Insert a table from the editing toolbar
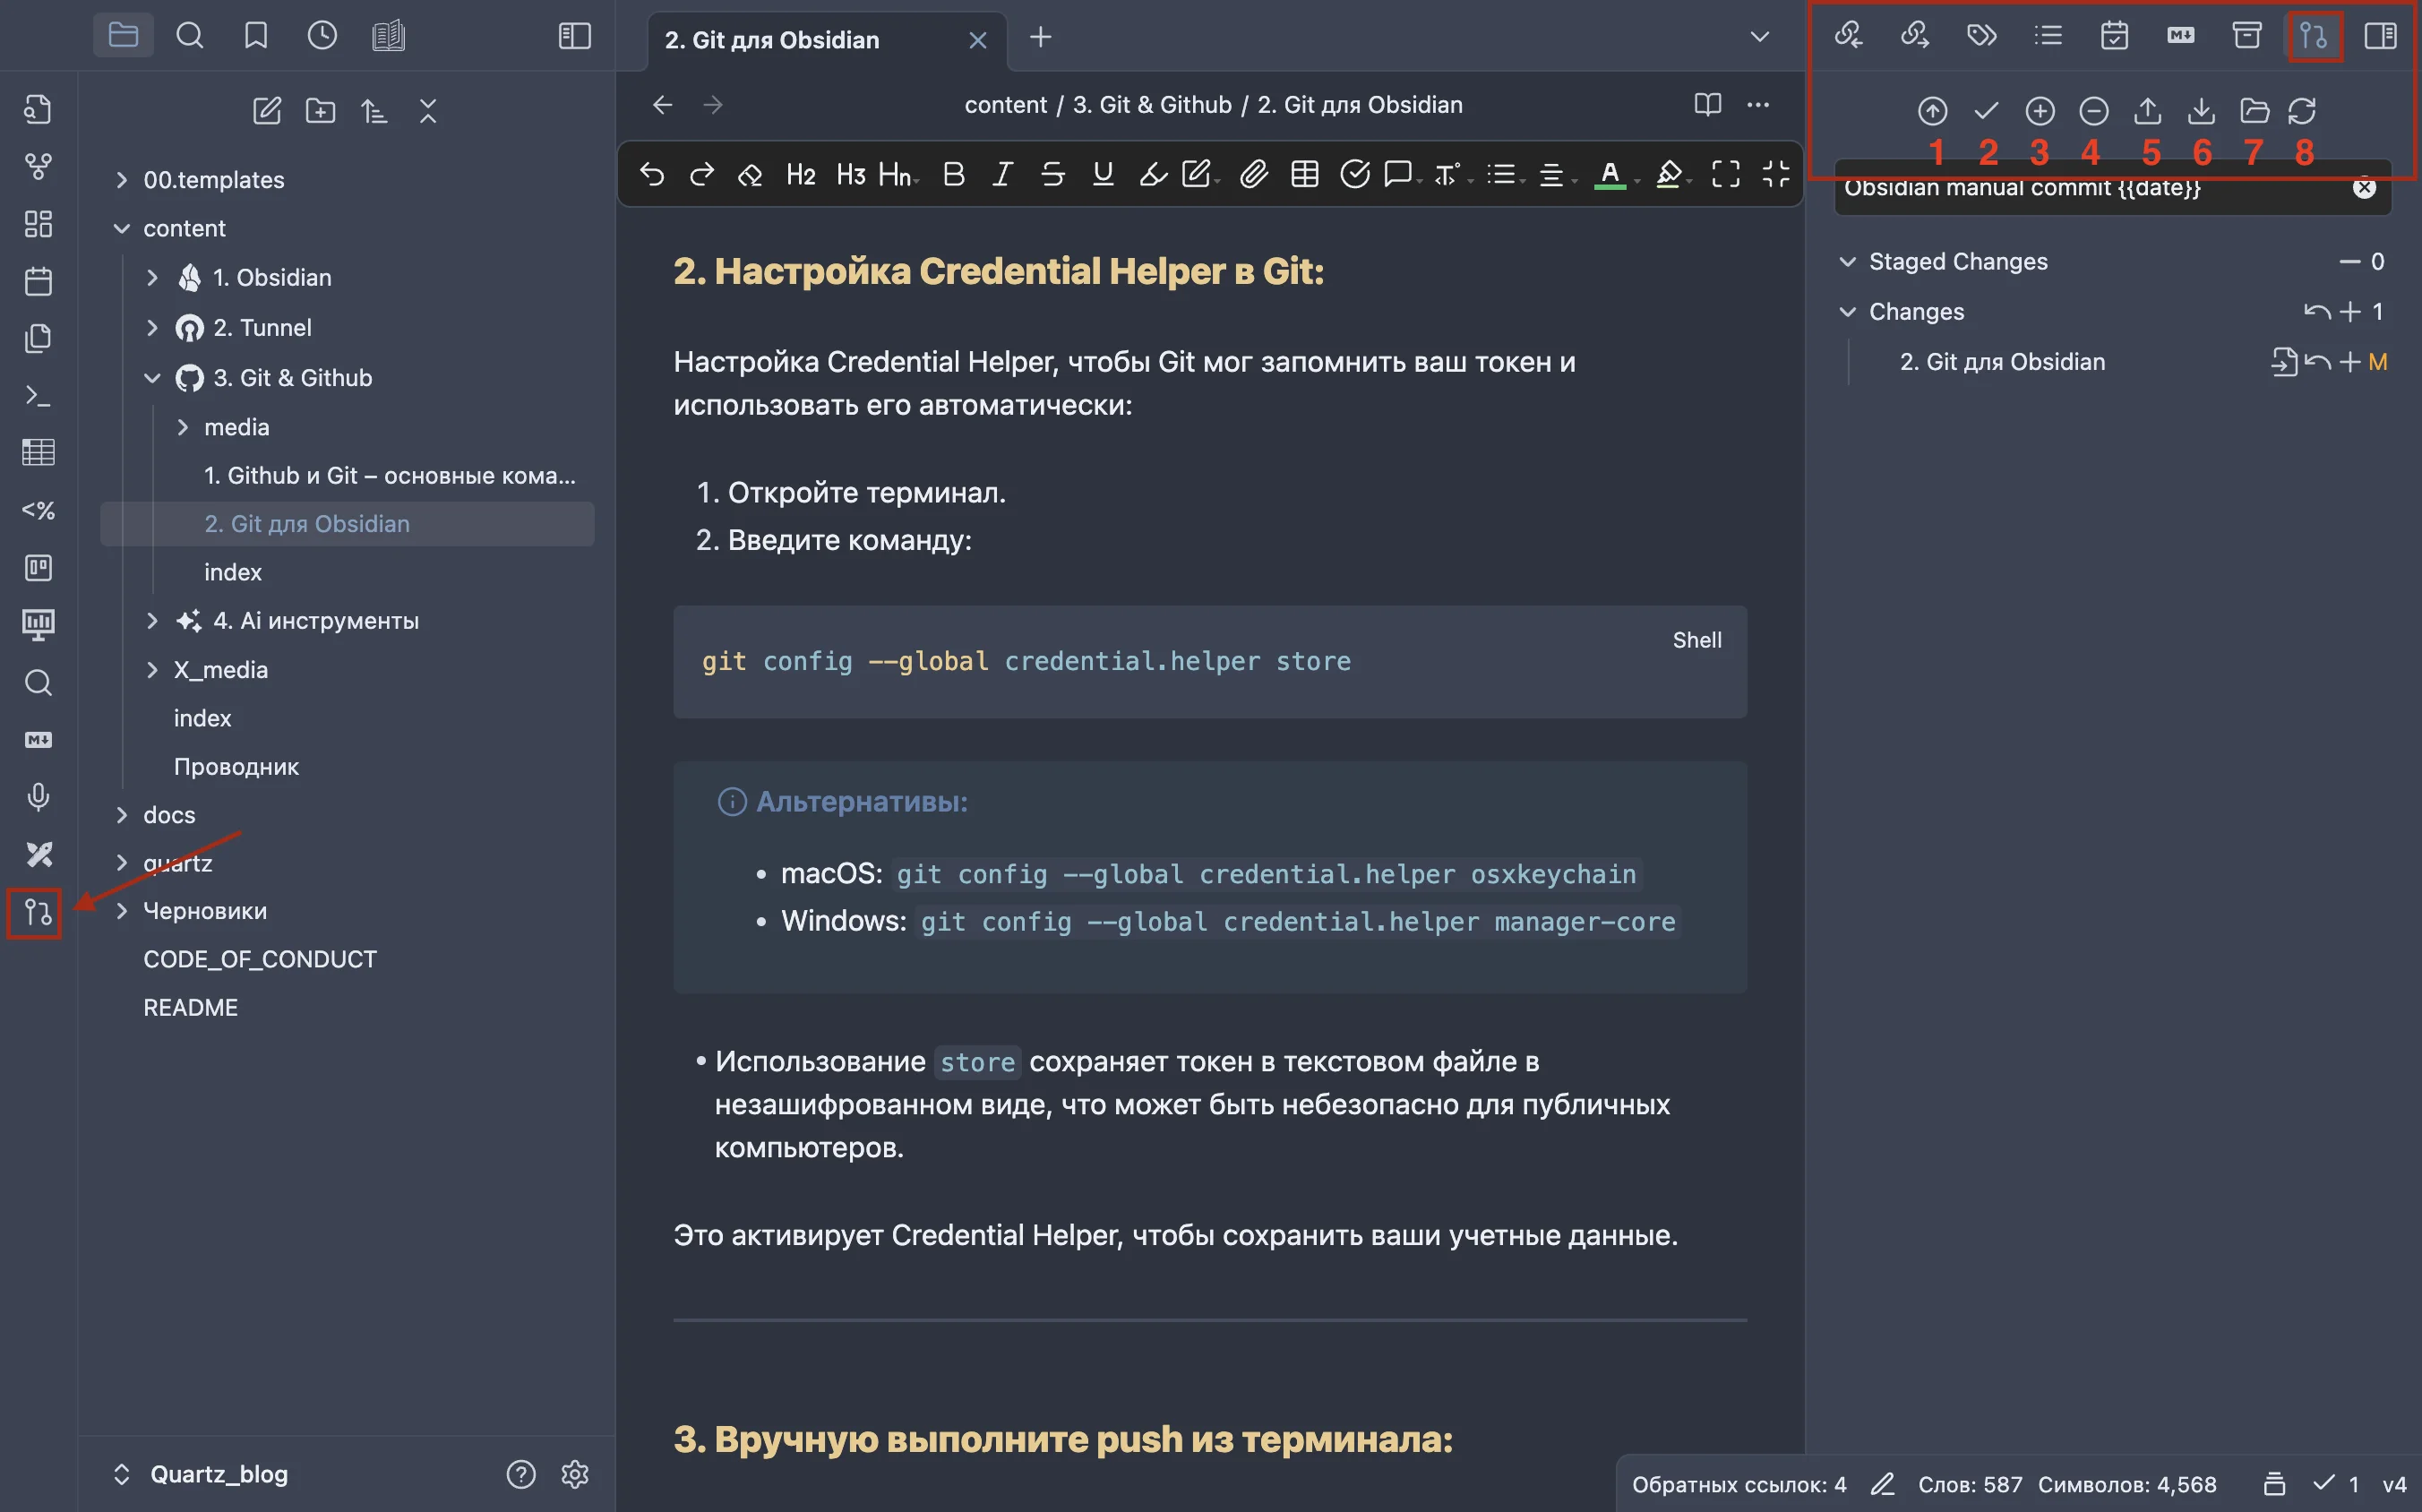Image resolution: width=2422 pixels, height=1512 pixels. 1304,174
